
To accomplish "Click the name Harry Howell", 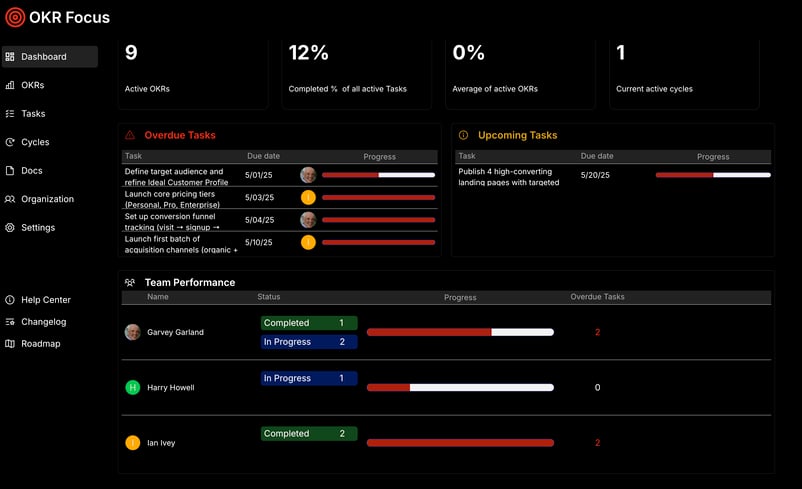I will click(171, 387).
